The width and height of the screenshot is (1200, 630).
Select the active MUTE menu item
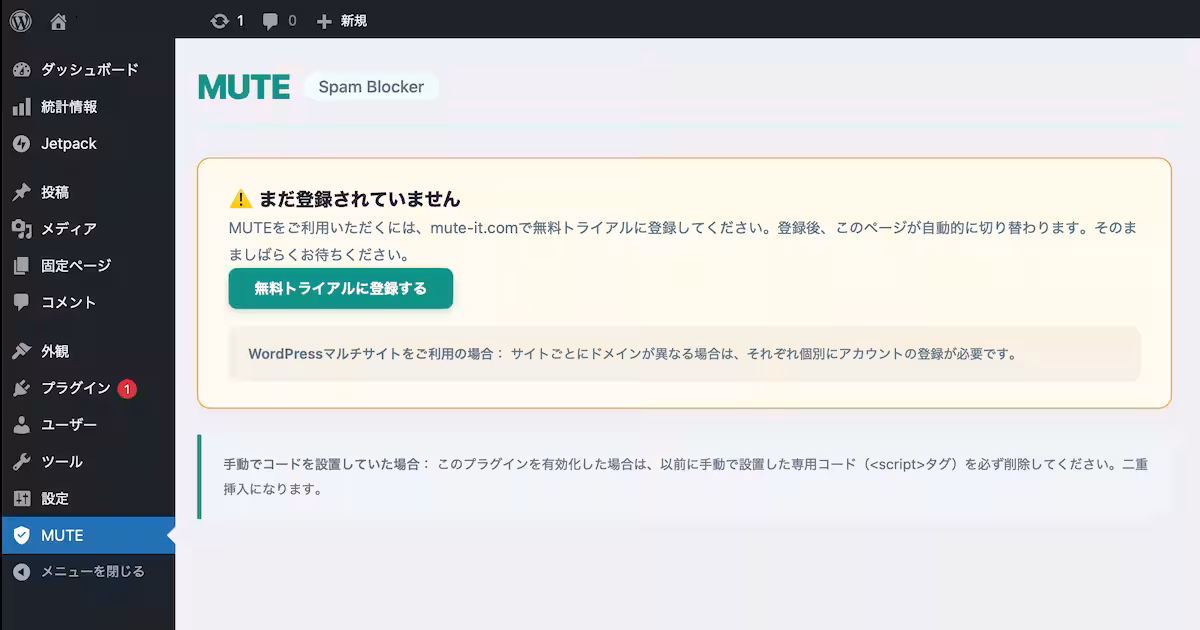[x=88, y=536]
